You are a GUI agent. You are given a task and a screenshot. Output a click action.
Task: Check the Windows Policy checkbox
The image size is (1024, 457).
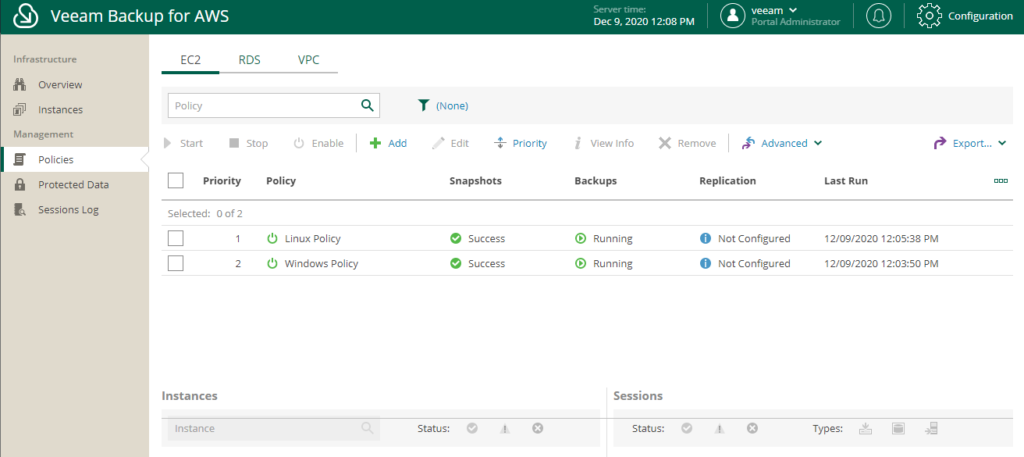tap(176, 263)
